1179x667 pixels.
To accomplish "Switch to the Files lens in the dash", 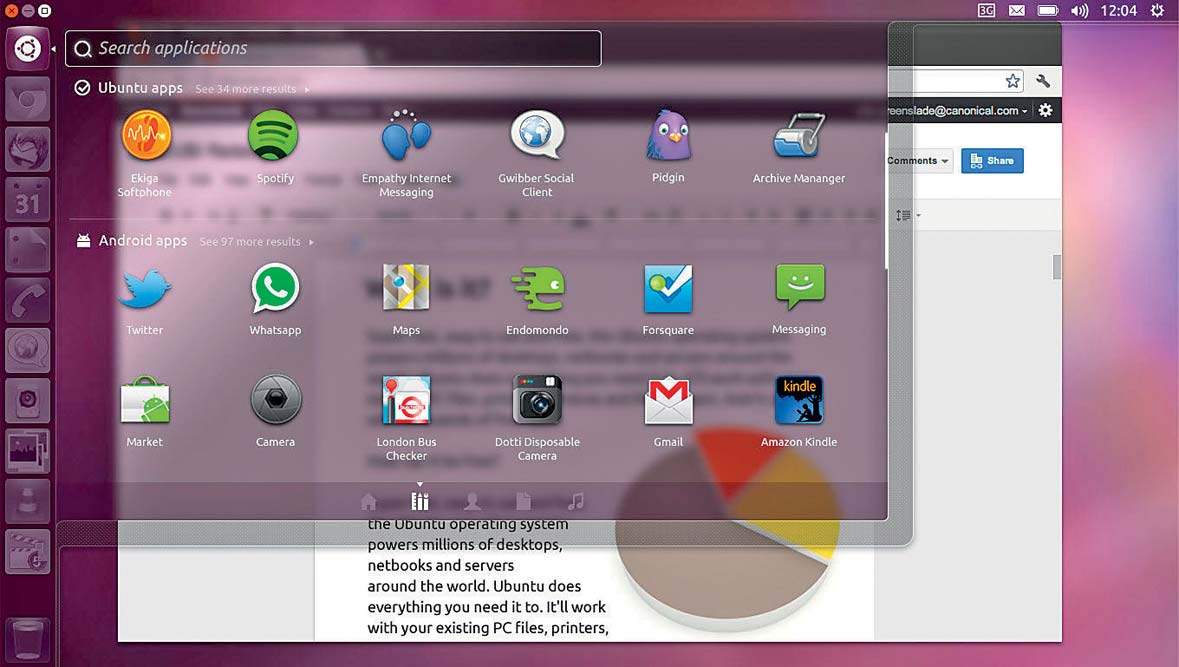I will (523, 502).
